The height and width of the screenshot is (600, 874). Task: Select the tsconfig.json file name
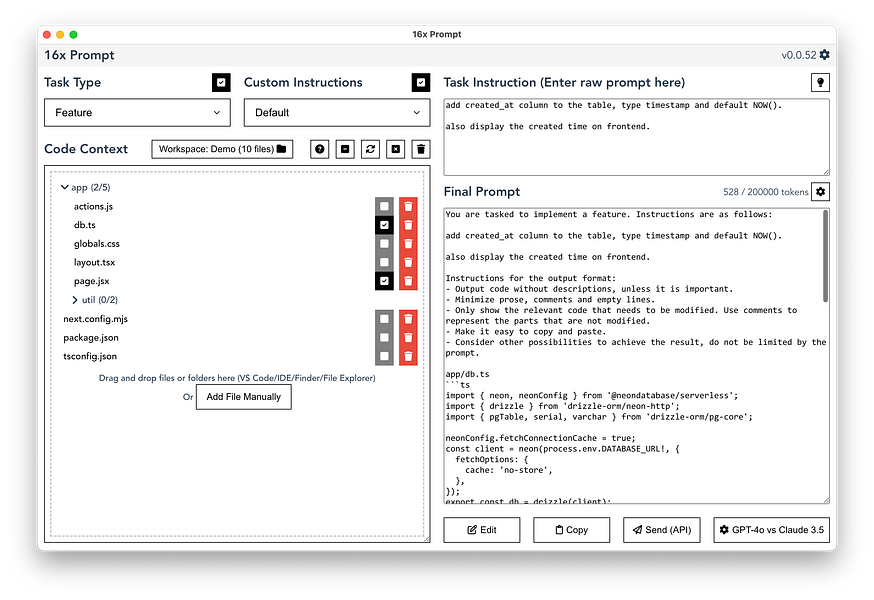click(x=90, y=356)
